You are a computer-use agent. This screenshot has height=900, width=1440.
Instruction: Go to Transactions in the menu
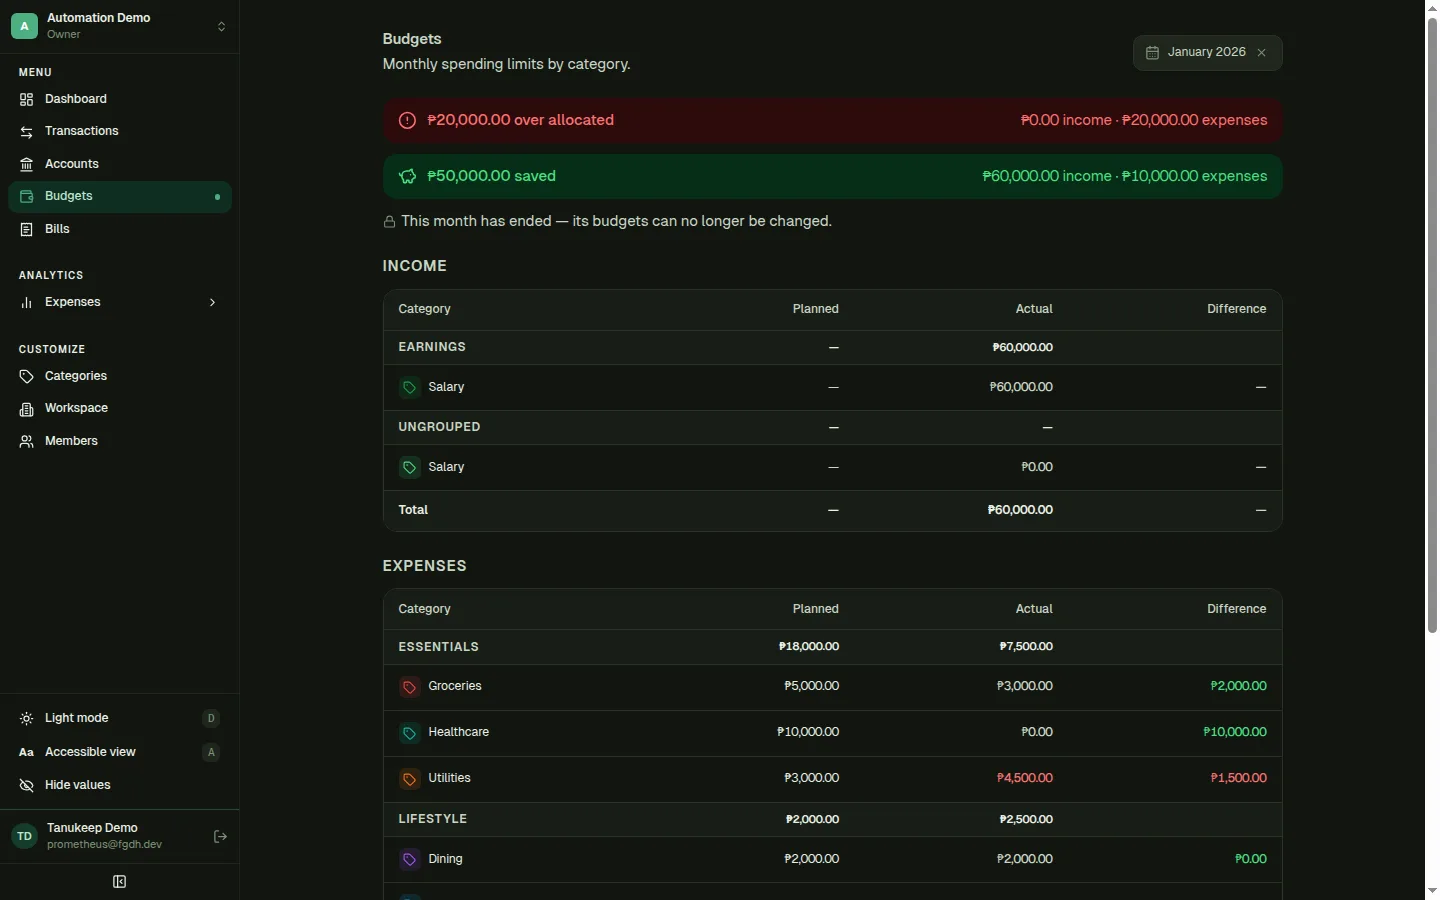119,131
